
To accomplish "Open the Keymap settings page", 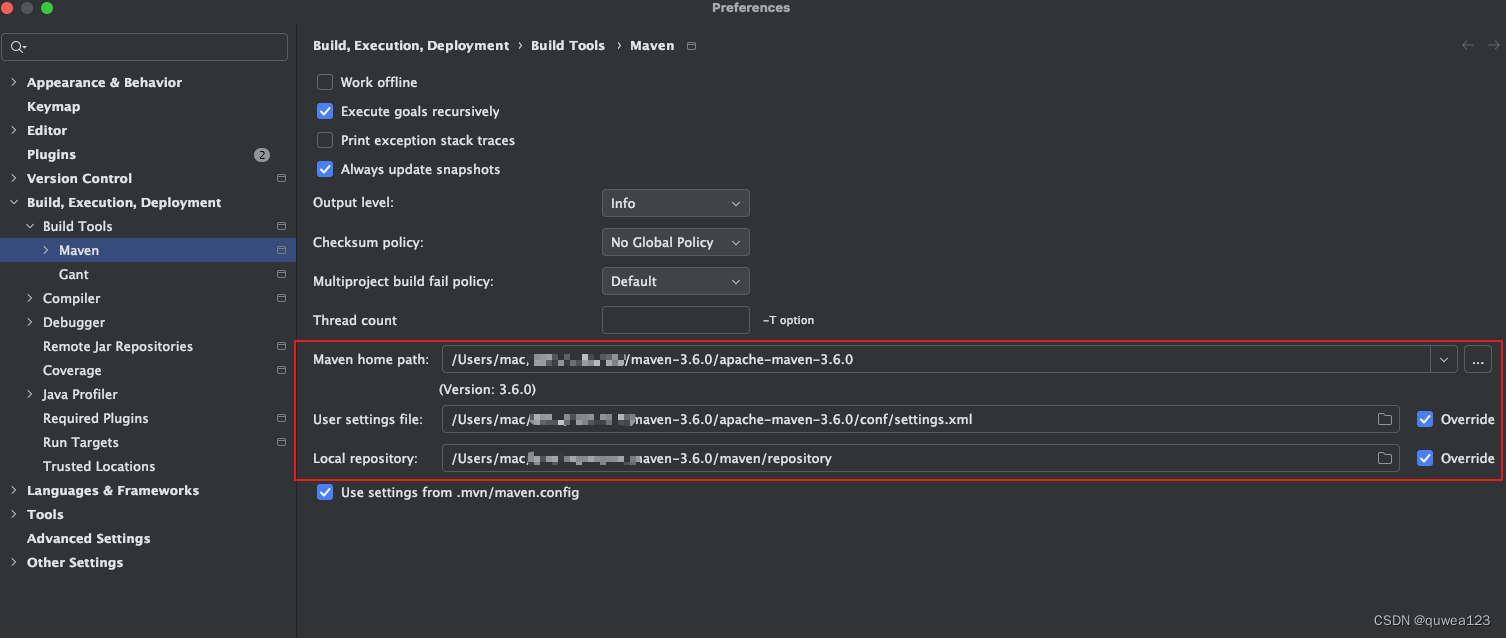I will [53, 106].
